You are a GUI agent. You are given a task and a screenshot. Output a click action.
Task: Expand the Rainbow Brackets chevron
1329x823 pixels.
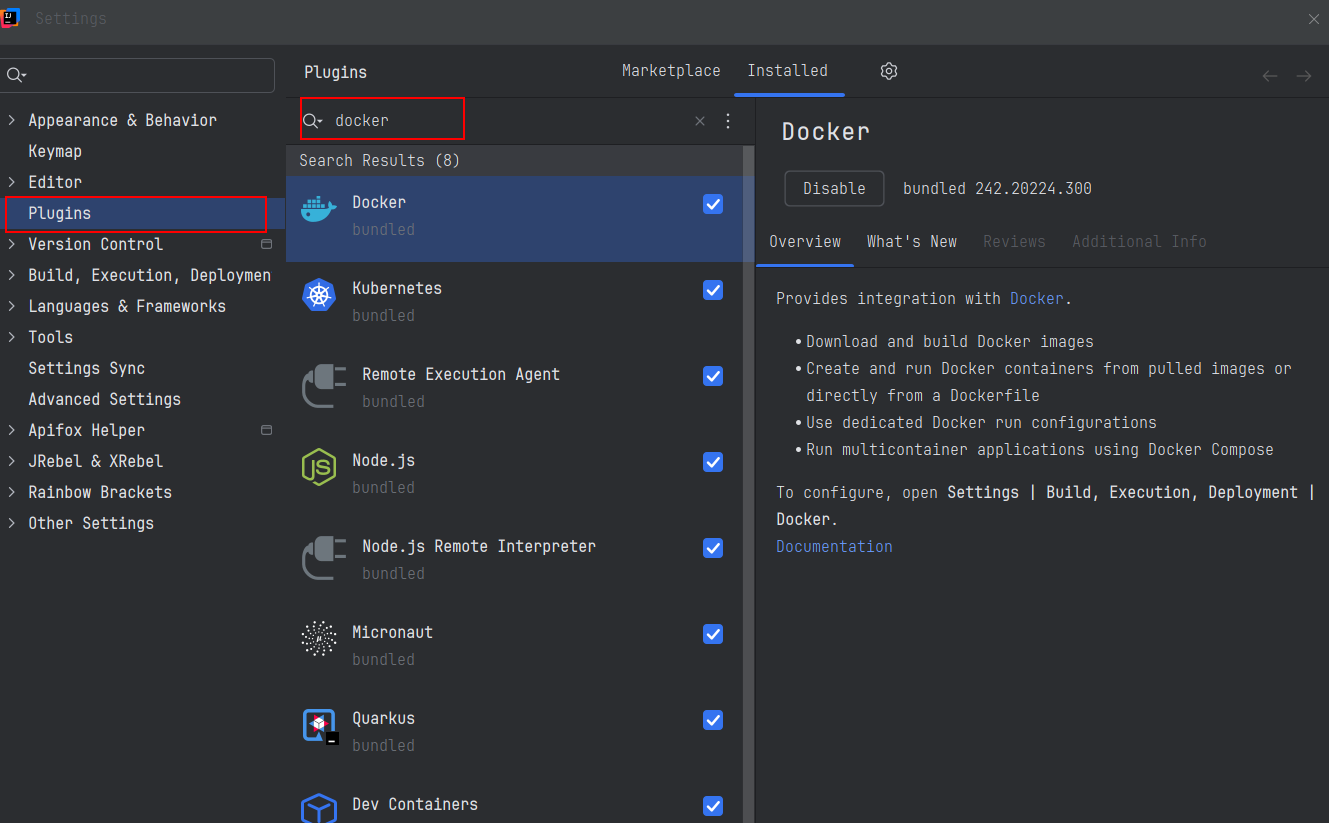pos(12,492)
